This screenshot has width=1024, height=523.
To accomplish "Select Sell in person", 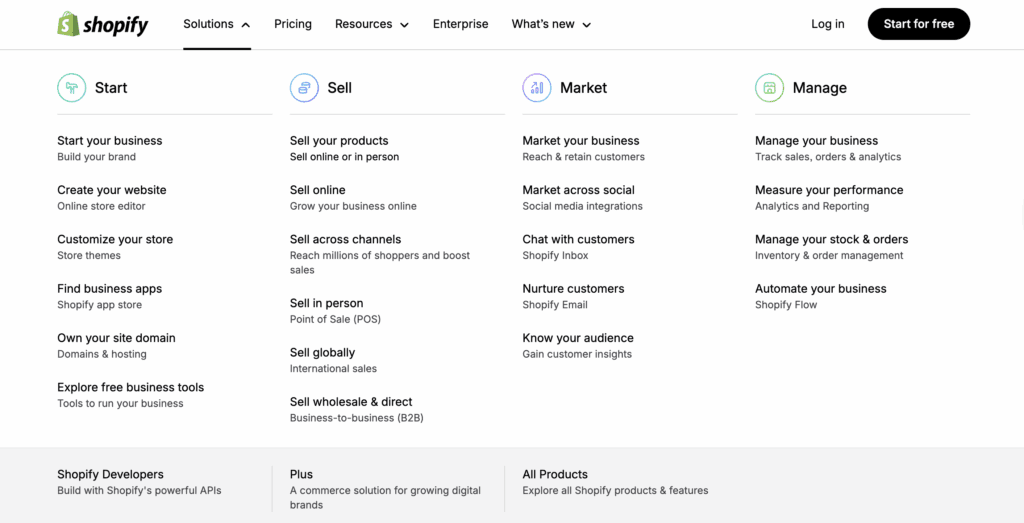I will (x=327, y=303).
